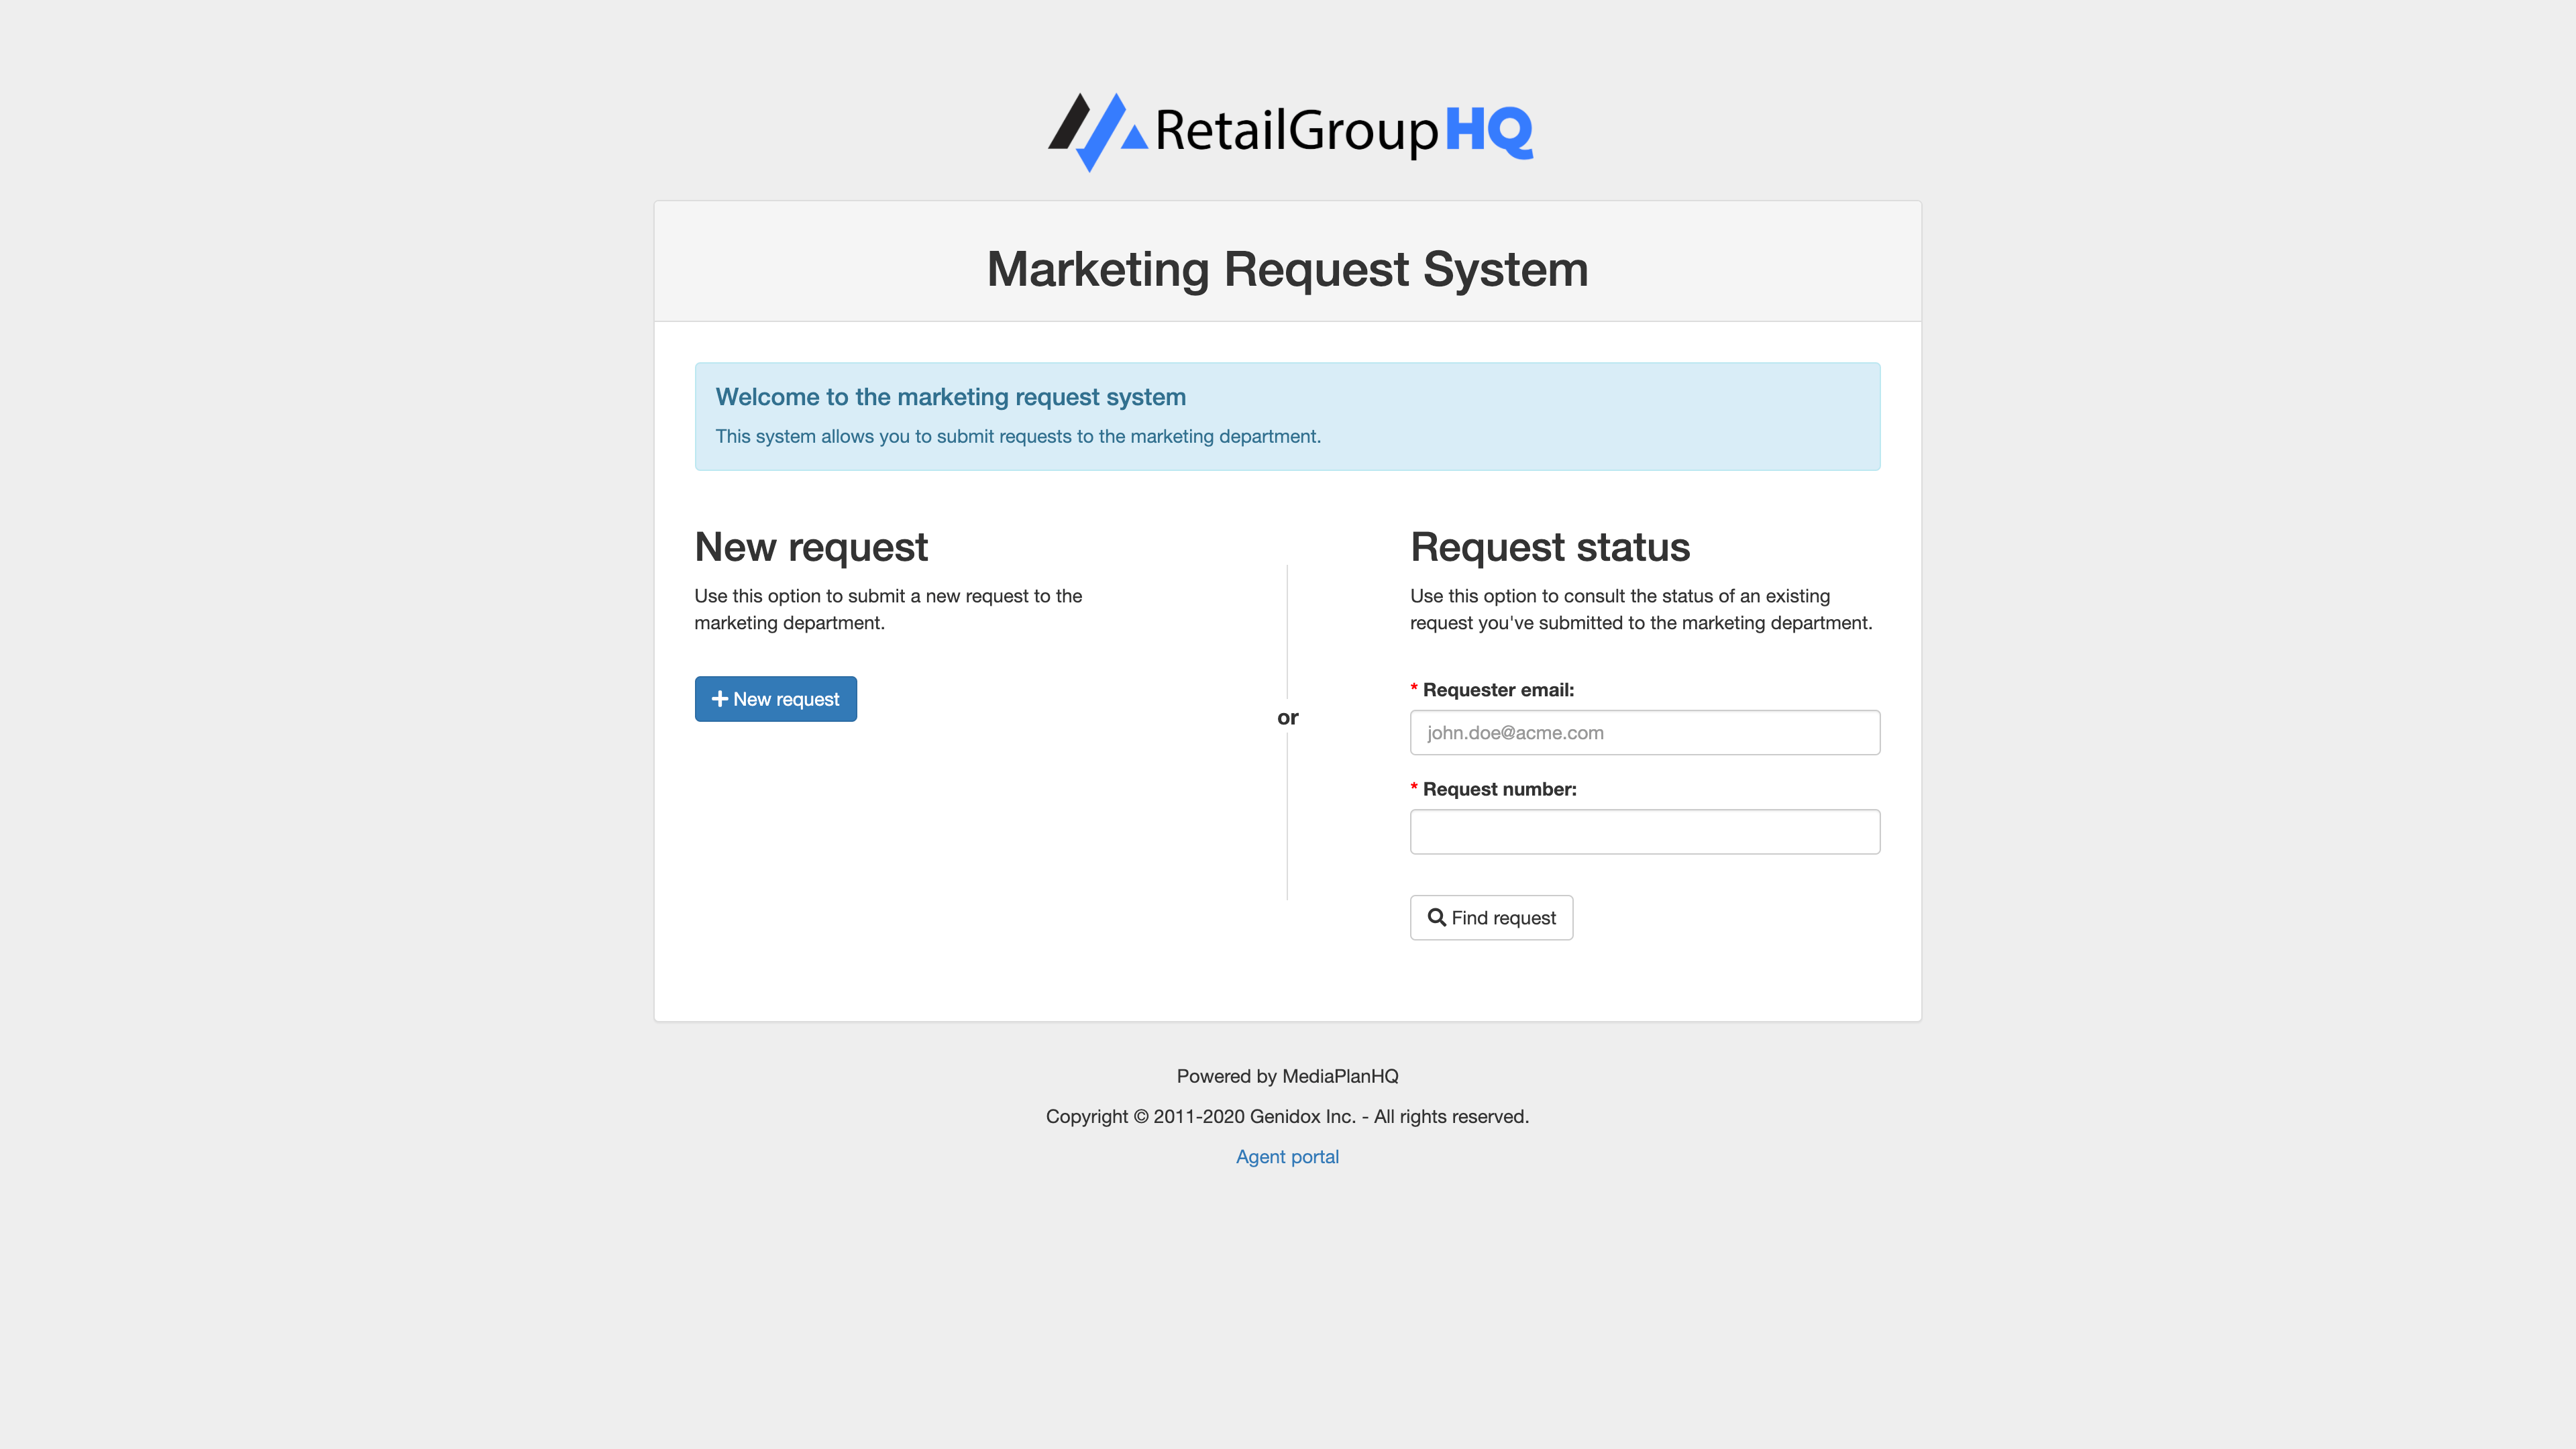Image resolution: width=2576 pixels, height=1449 pixels.
Task: Click the Requester email input field
Action: pos(1644,732)
